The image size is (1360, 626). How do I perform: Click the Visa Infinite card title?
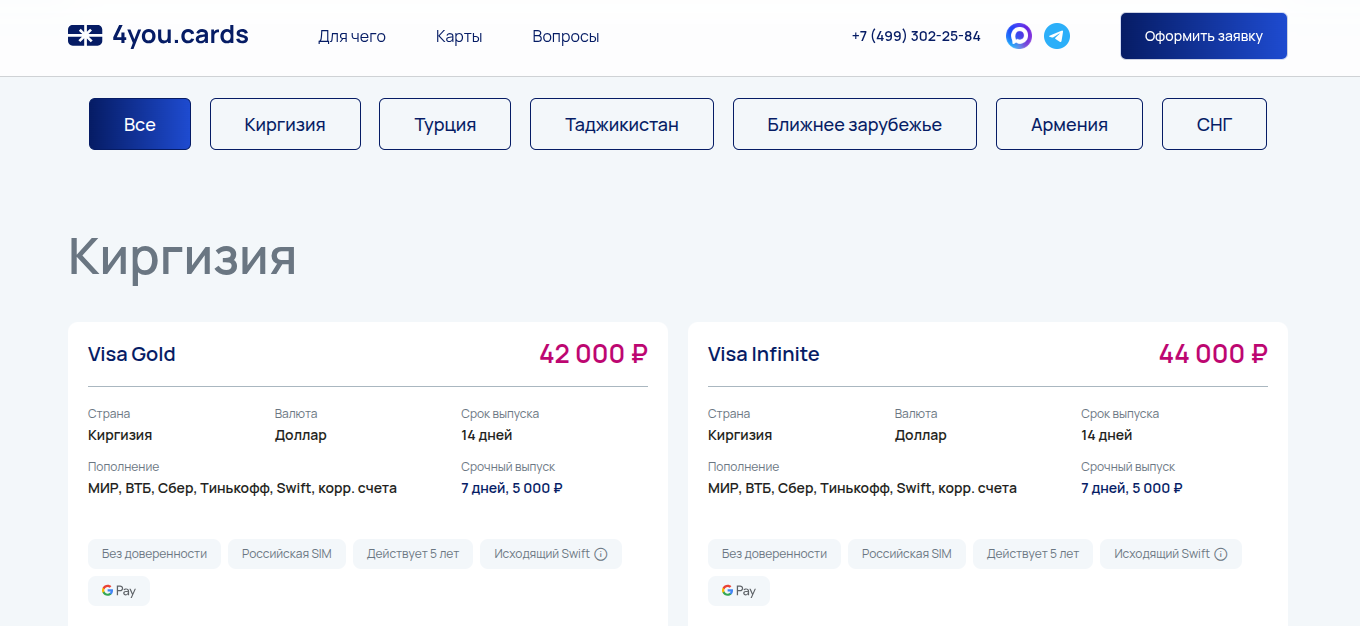pyautogui.click(x=763, y=354)
